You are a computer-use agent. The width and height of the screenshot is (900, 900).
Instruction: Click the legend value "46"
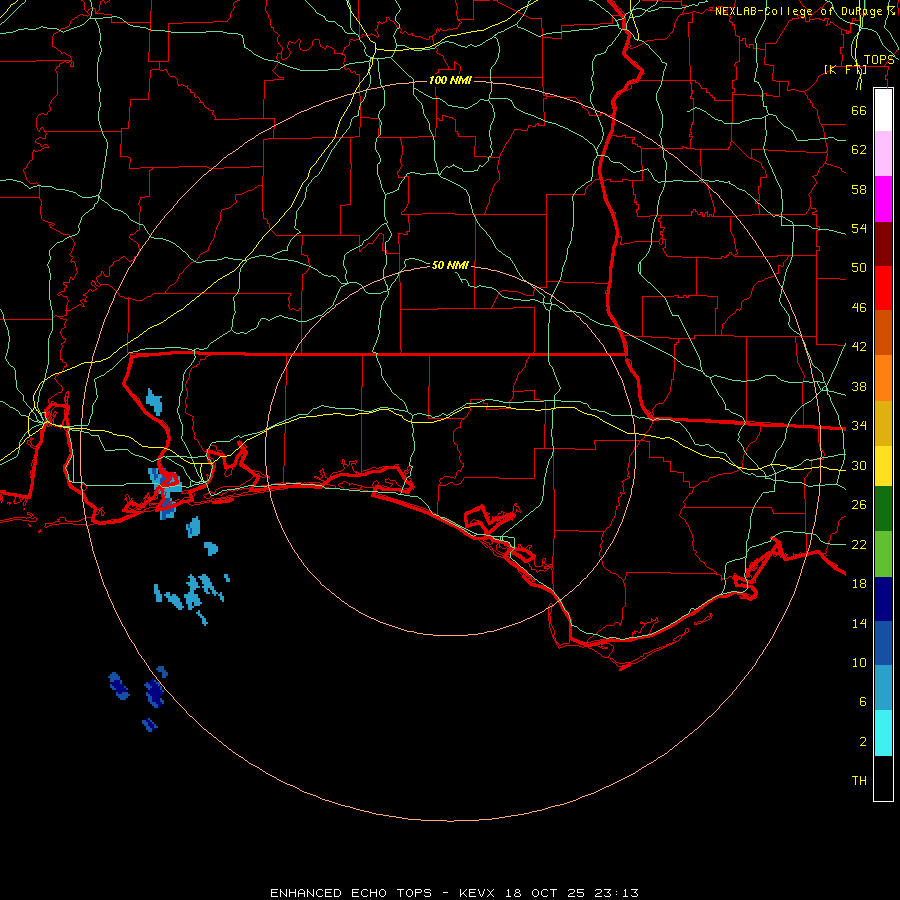coord(859,308)
